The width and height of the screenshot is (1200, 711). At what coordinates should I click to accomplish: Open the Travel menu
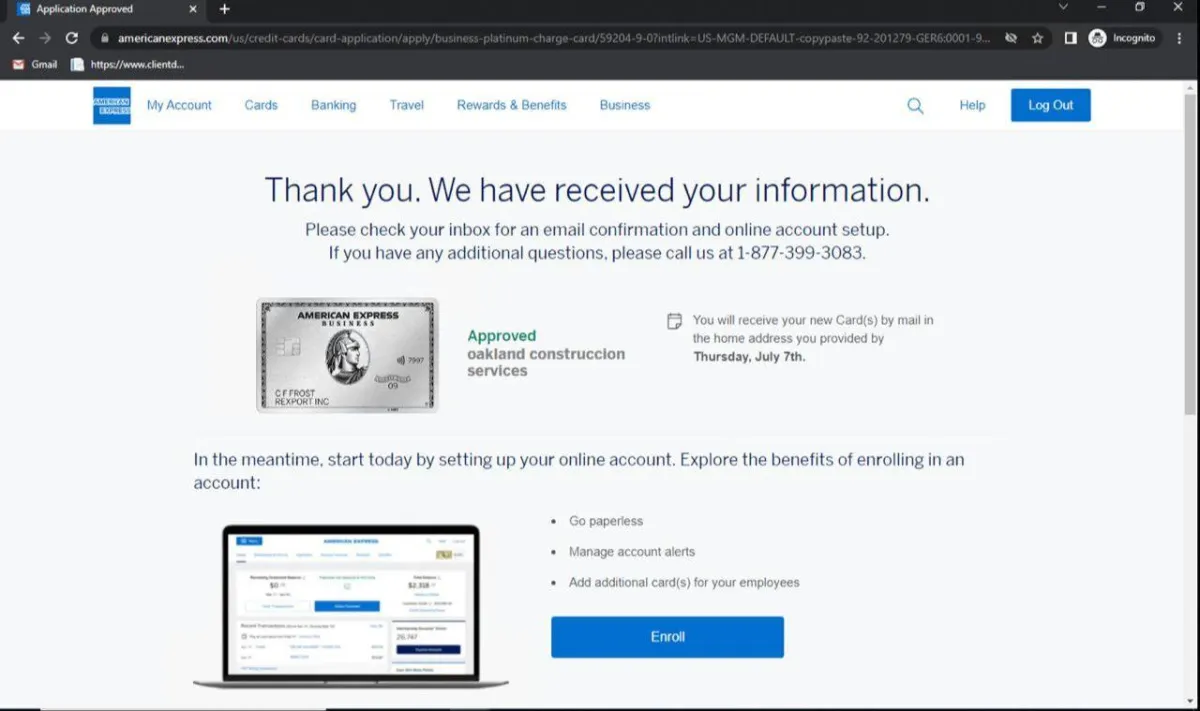pyautogui.click(x=407, y=105)
